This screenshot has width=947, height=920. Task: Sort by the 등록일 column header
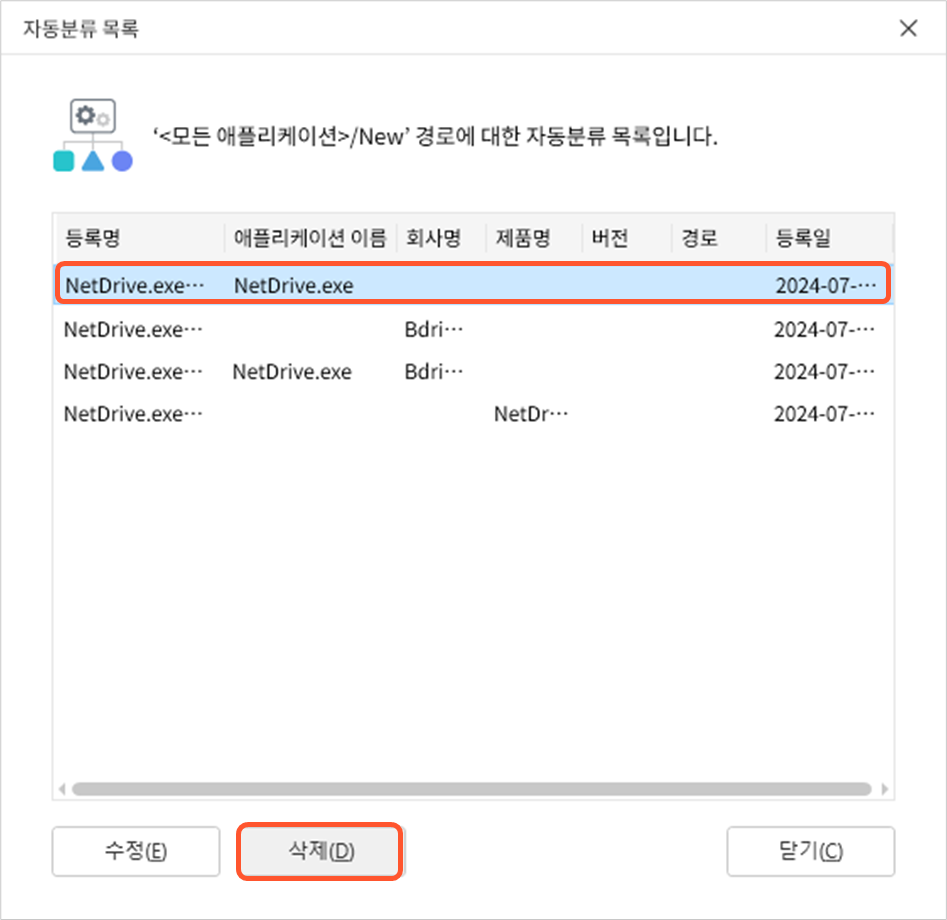pyautogui.click(x=829, y=238)
